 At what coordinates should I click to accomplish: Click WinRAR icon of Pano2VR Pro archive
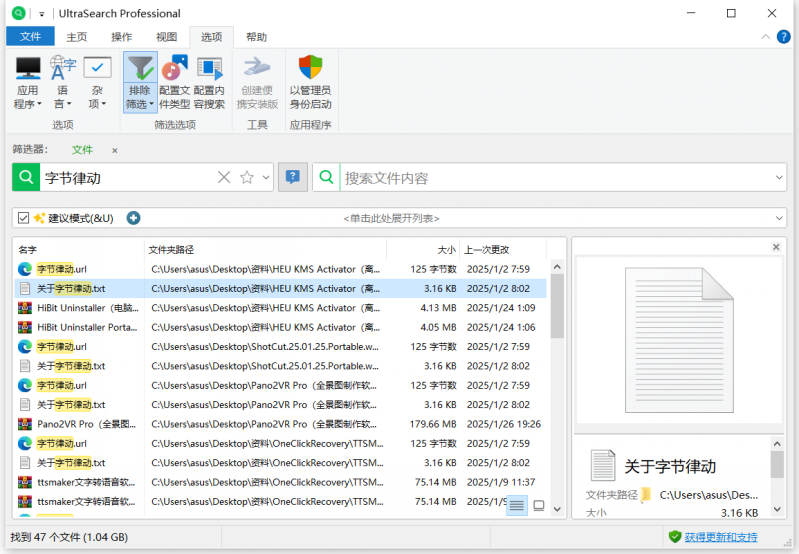point(24,424)
